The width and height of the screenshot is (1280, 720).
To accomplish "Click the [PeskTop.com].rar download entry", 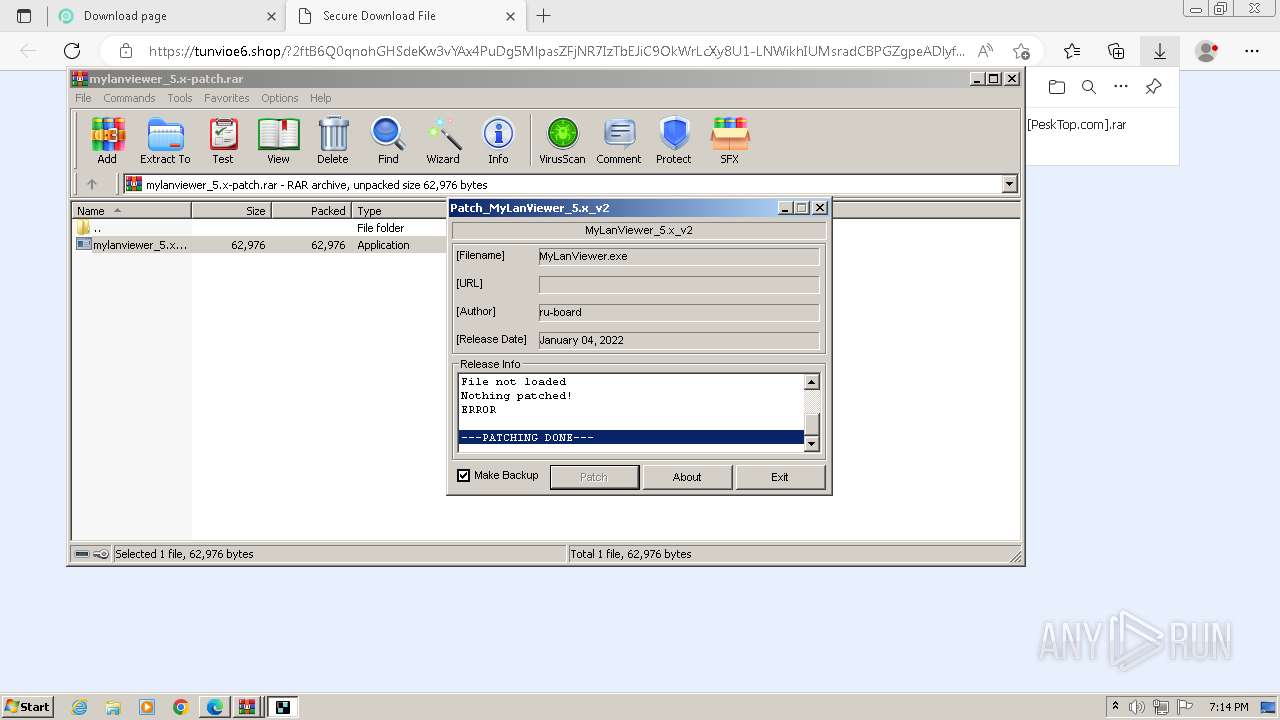I will (x=1077, y=125).
